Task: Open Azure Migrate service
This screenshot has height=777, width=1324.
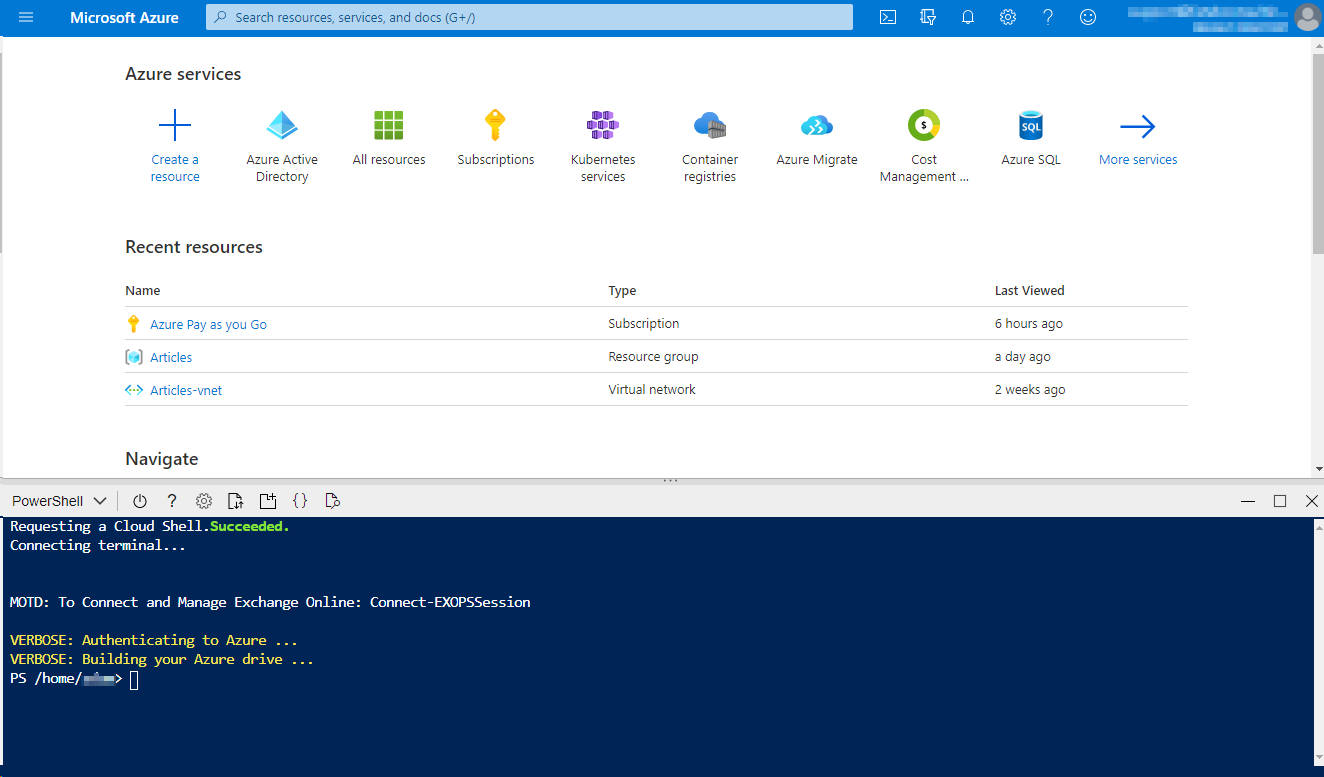Action: point(817,126)
